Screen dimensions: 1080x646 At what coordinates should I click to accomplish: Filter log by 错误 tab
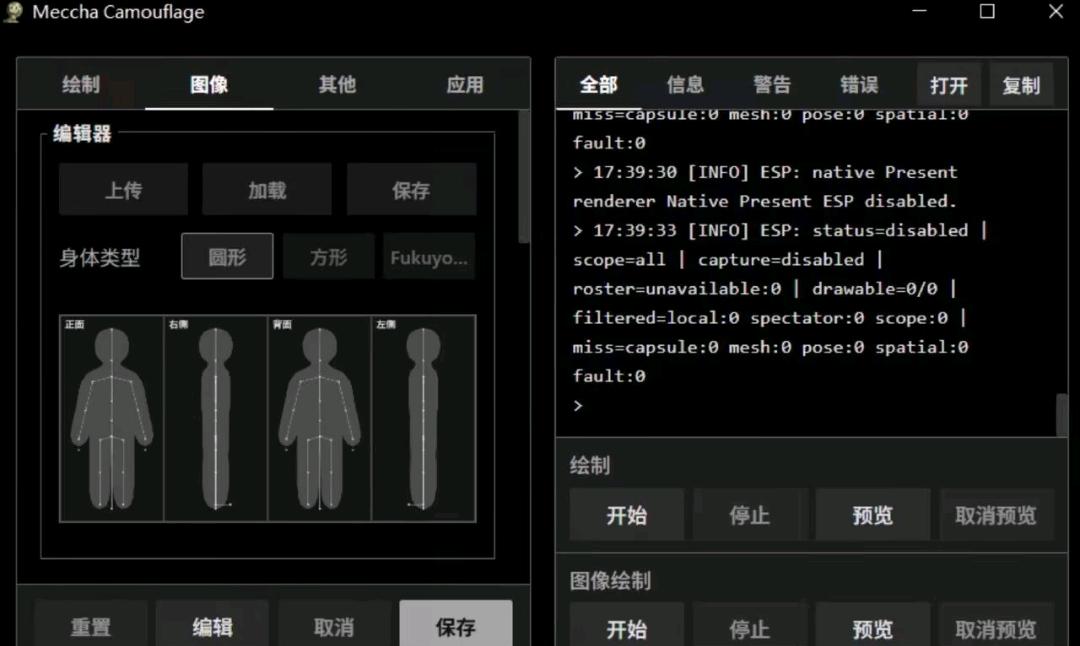point(859,85)
